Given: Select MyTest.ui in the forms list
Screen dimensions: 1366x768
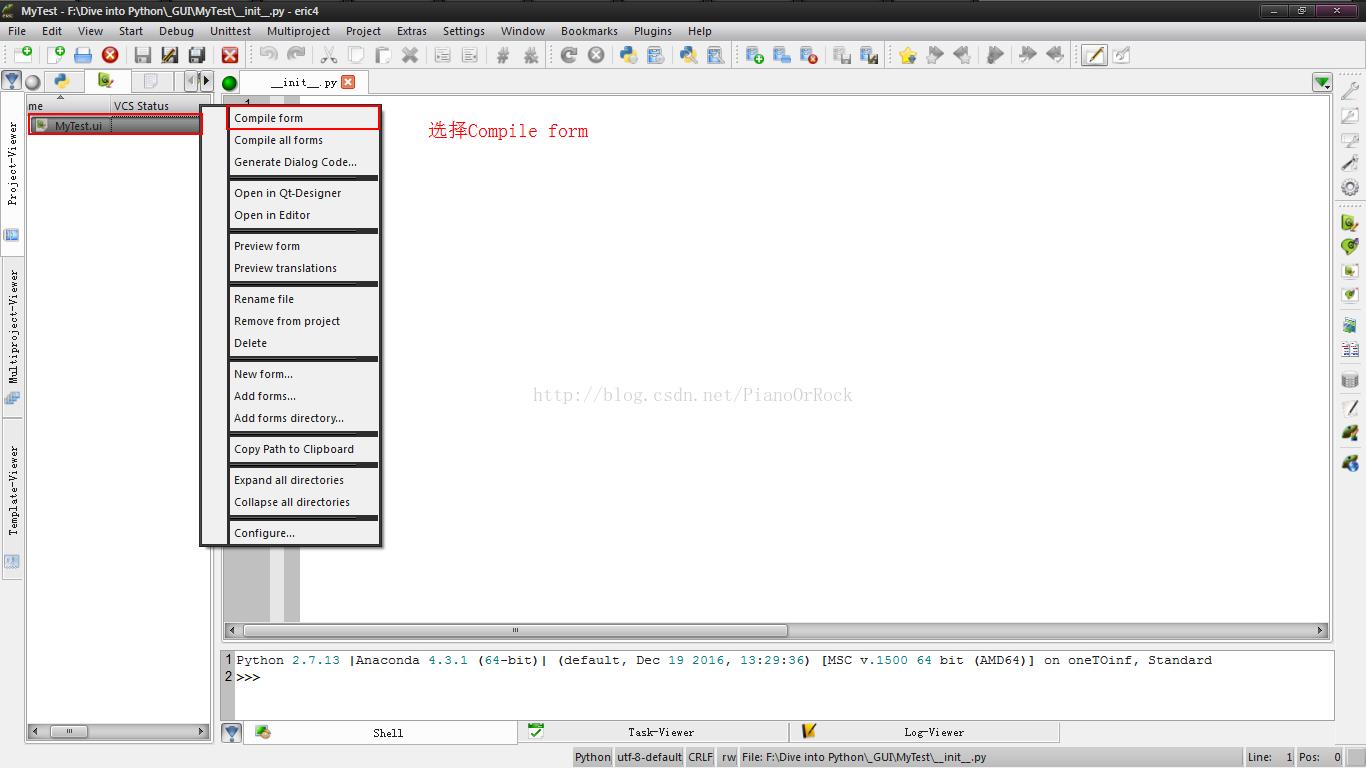Looking at the screenshot, I should click(x=114, y=126).
